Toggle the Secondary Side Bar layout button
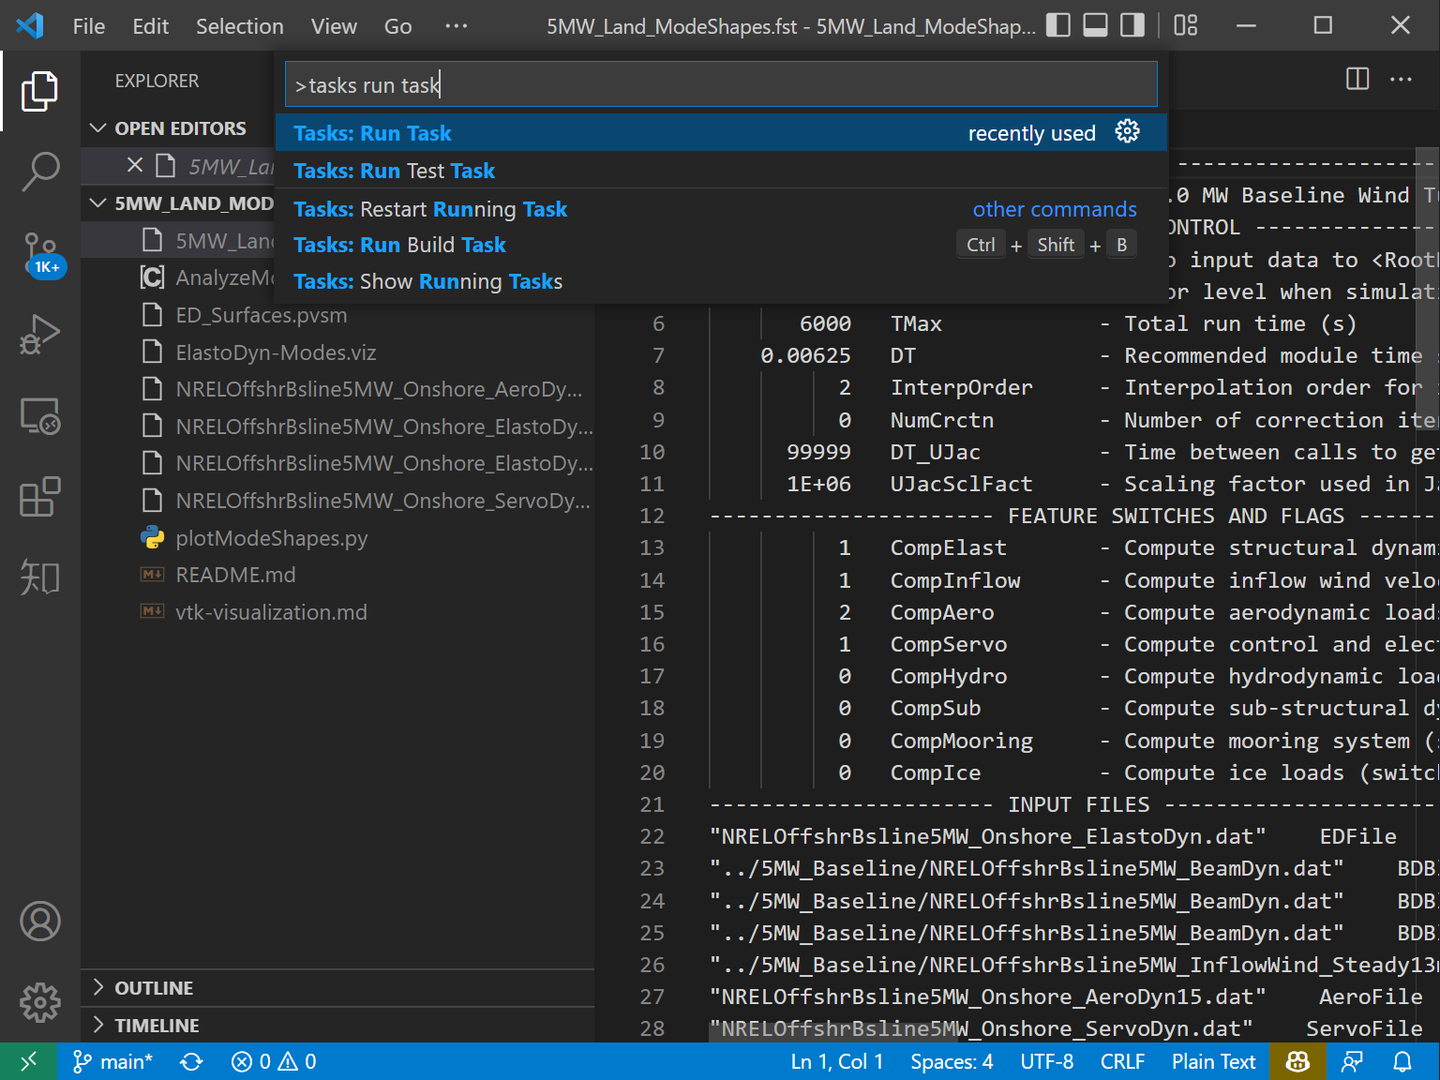Image resolution: width=1440 pixels, height=1080 pixels. [x=1132, y=25]
